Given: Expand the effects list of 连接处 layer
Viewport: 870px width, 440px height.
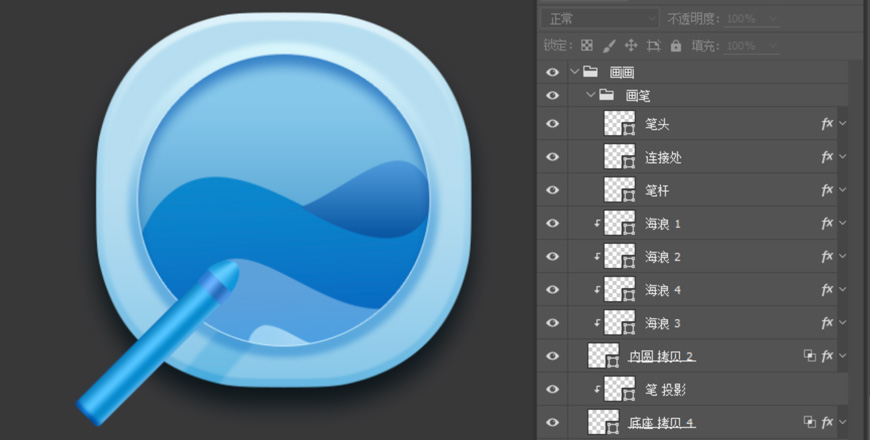Looking at the screenshot, I should (843, 158).
